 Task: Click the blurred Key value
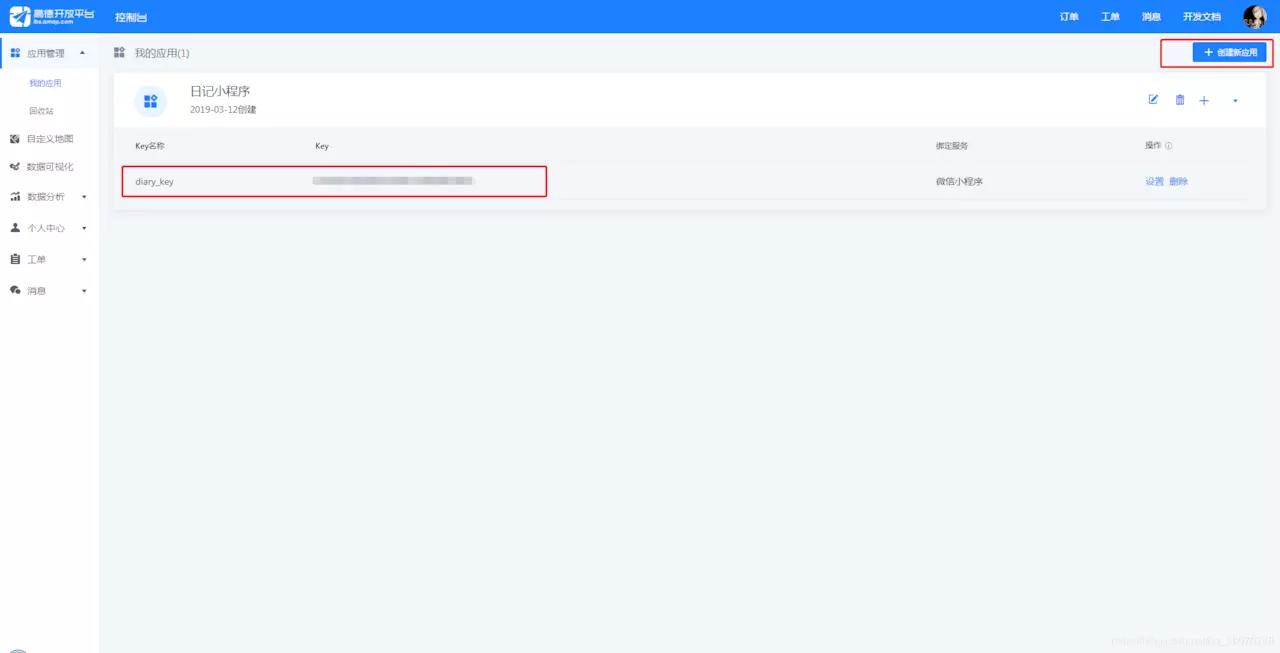pyautogui.click(x=393, y=181)
